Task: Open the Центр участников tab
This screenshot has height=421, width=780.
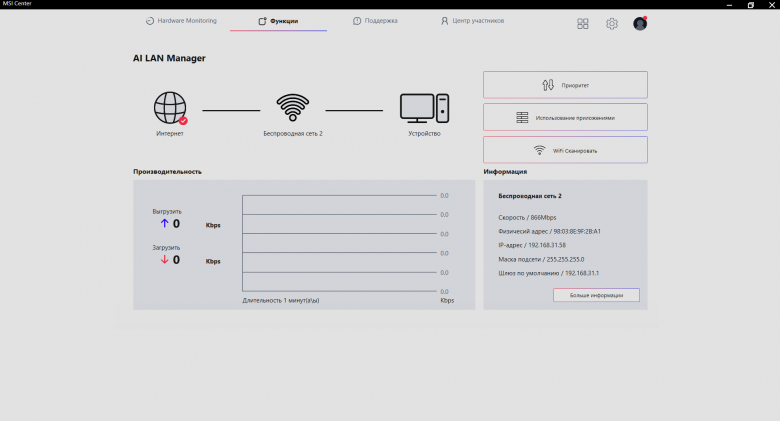Action: 473,21
